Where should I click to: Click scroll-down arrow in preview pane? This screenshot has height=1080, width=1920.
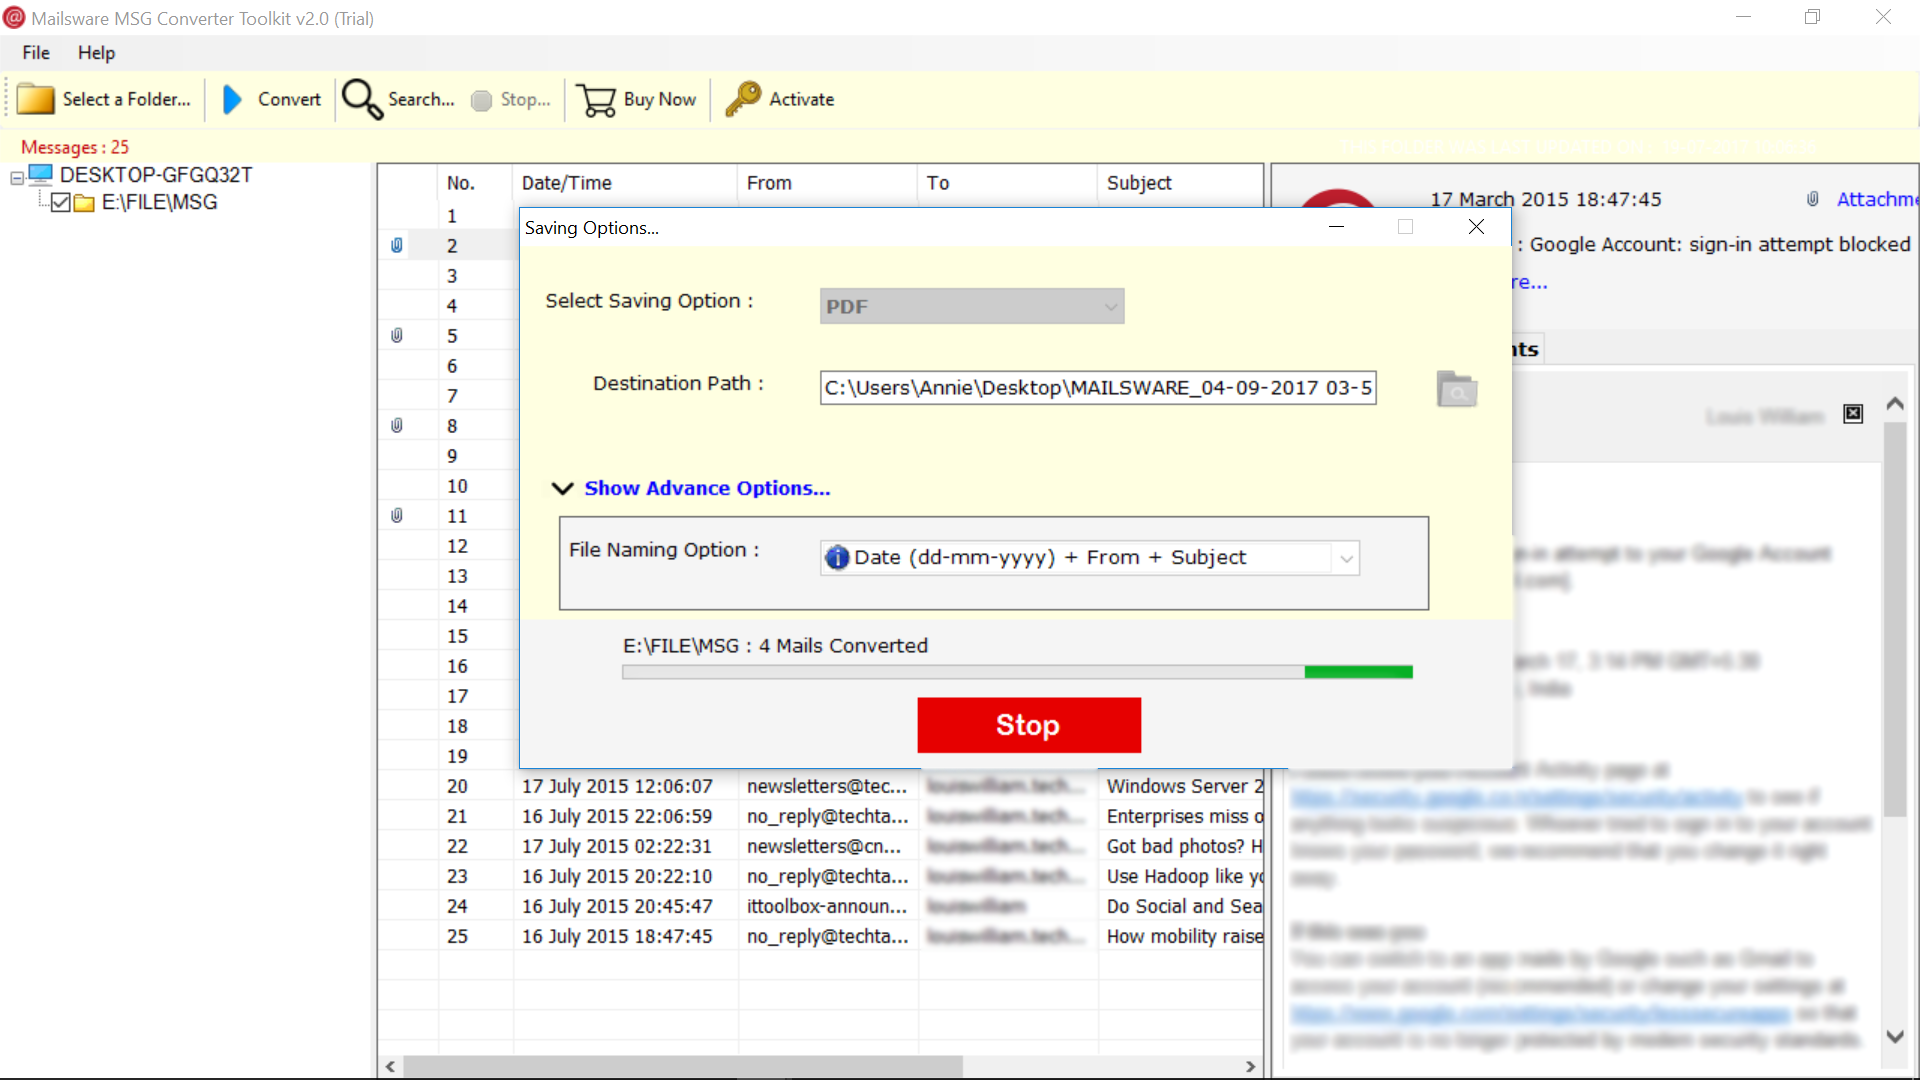pyautogui.click(x=1895, y=1037)
